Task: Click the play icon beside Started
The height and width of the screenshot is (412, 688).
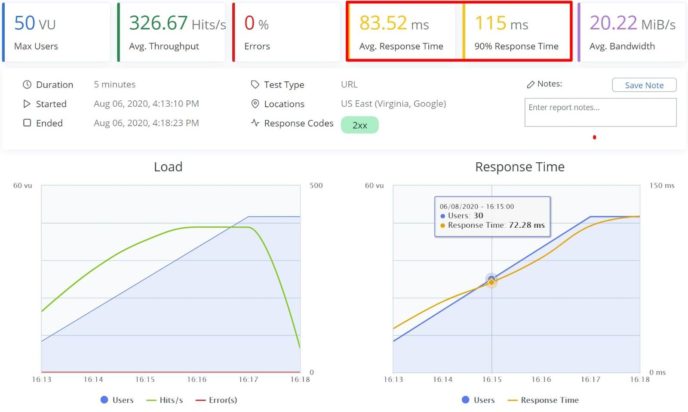Action: click(x=27, y=104)
